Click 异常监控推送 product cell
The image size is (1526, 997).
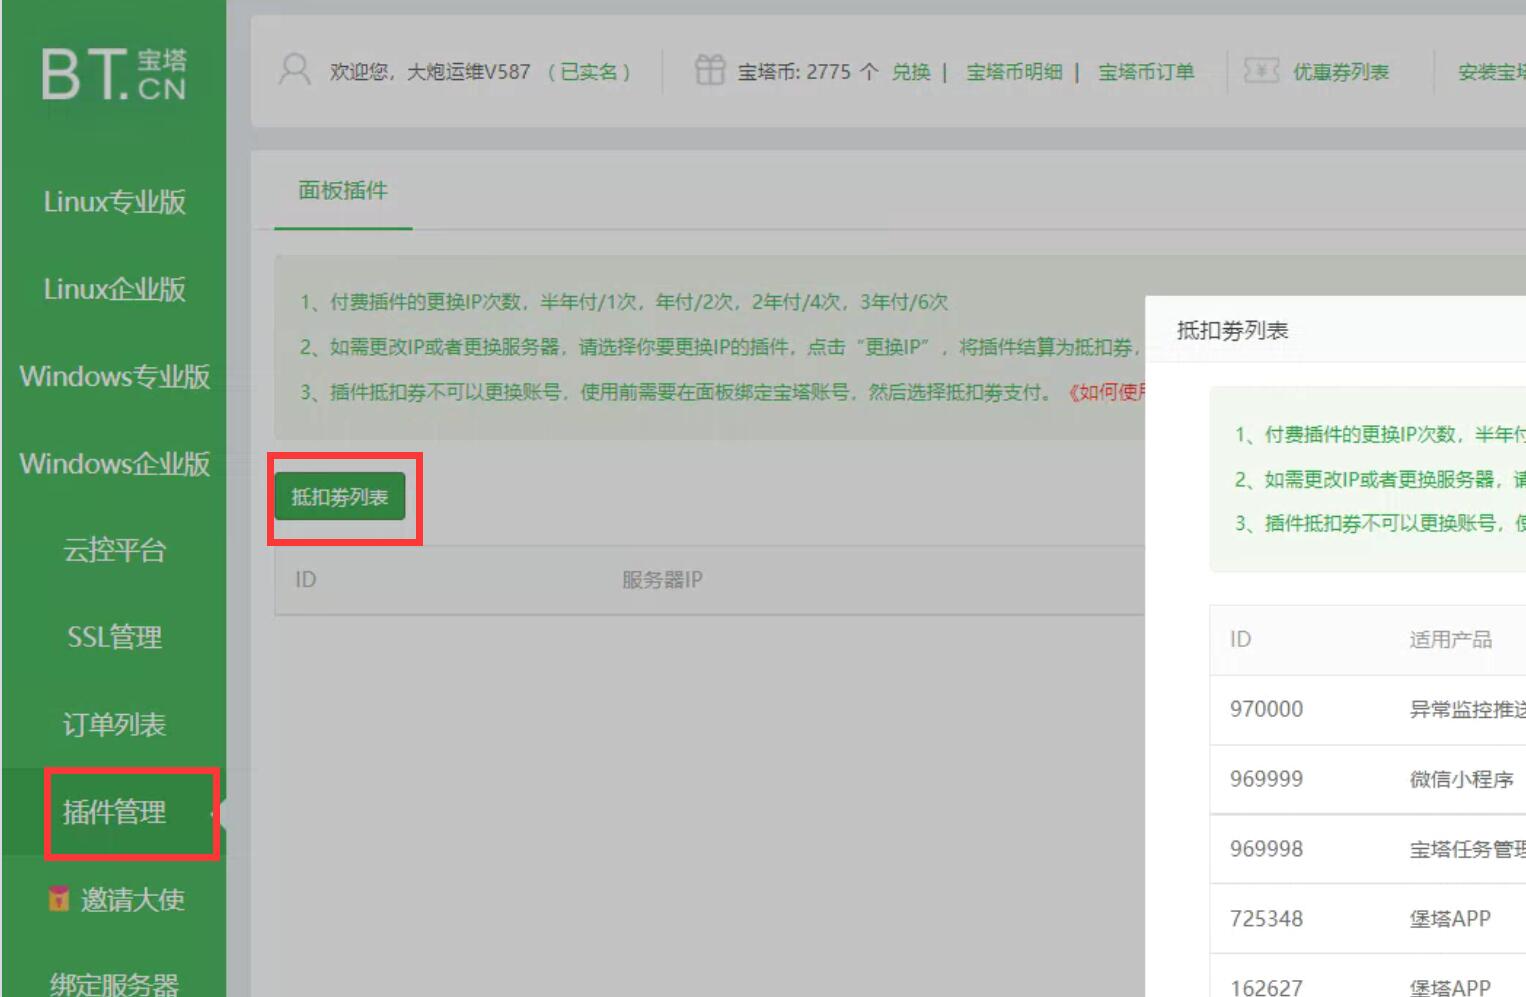1467,709
